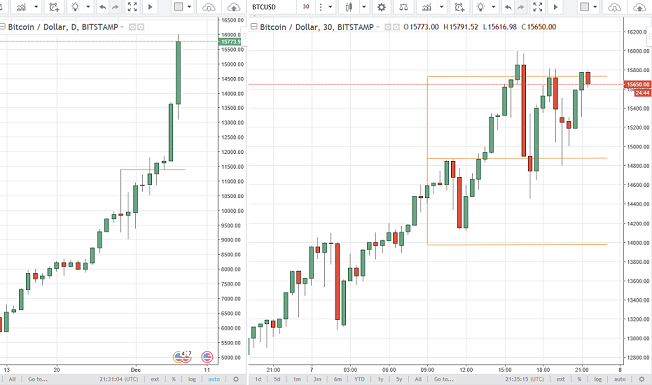Open Indicators on the right 30-minute chart toolbar
This screenshot has height=385, width=652.
point(427,7)
